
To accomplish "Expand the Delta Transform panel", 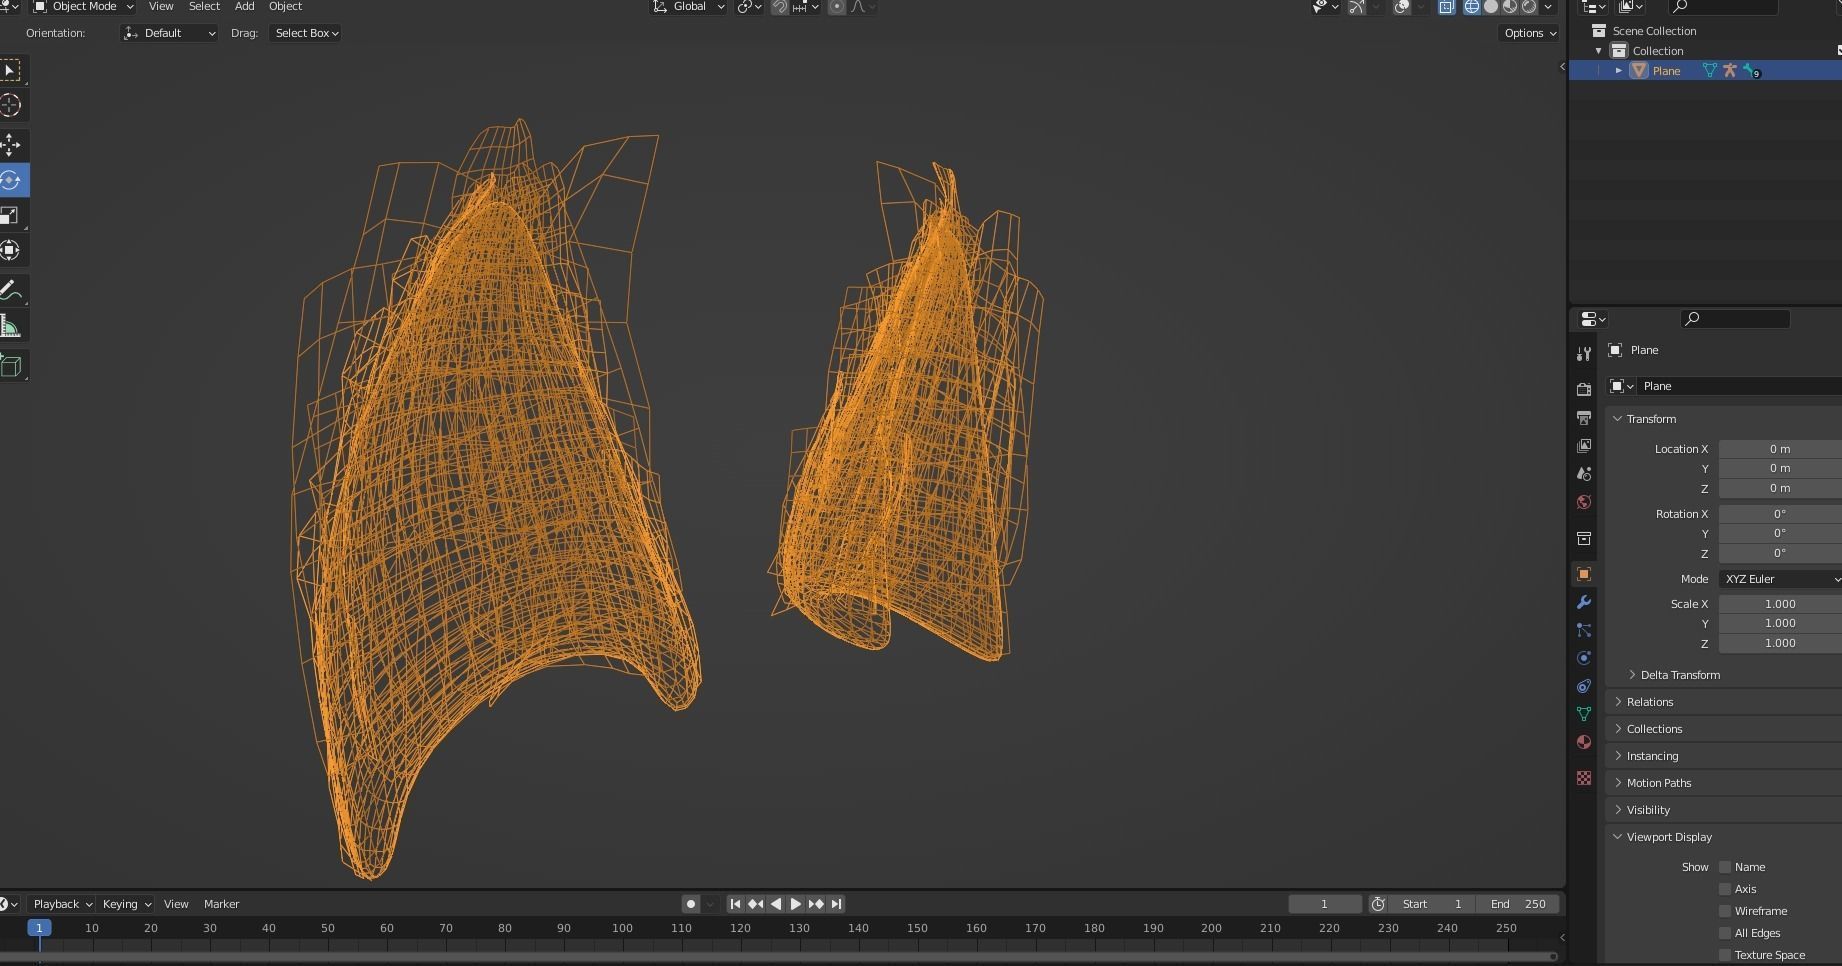I will click(1680, 675).
